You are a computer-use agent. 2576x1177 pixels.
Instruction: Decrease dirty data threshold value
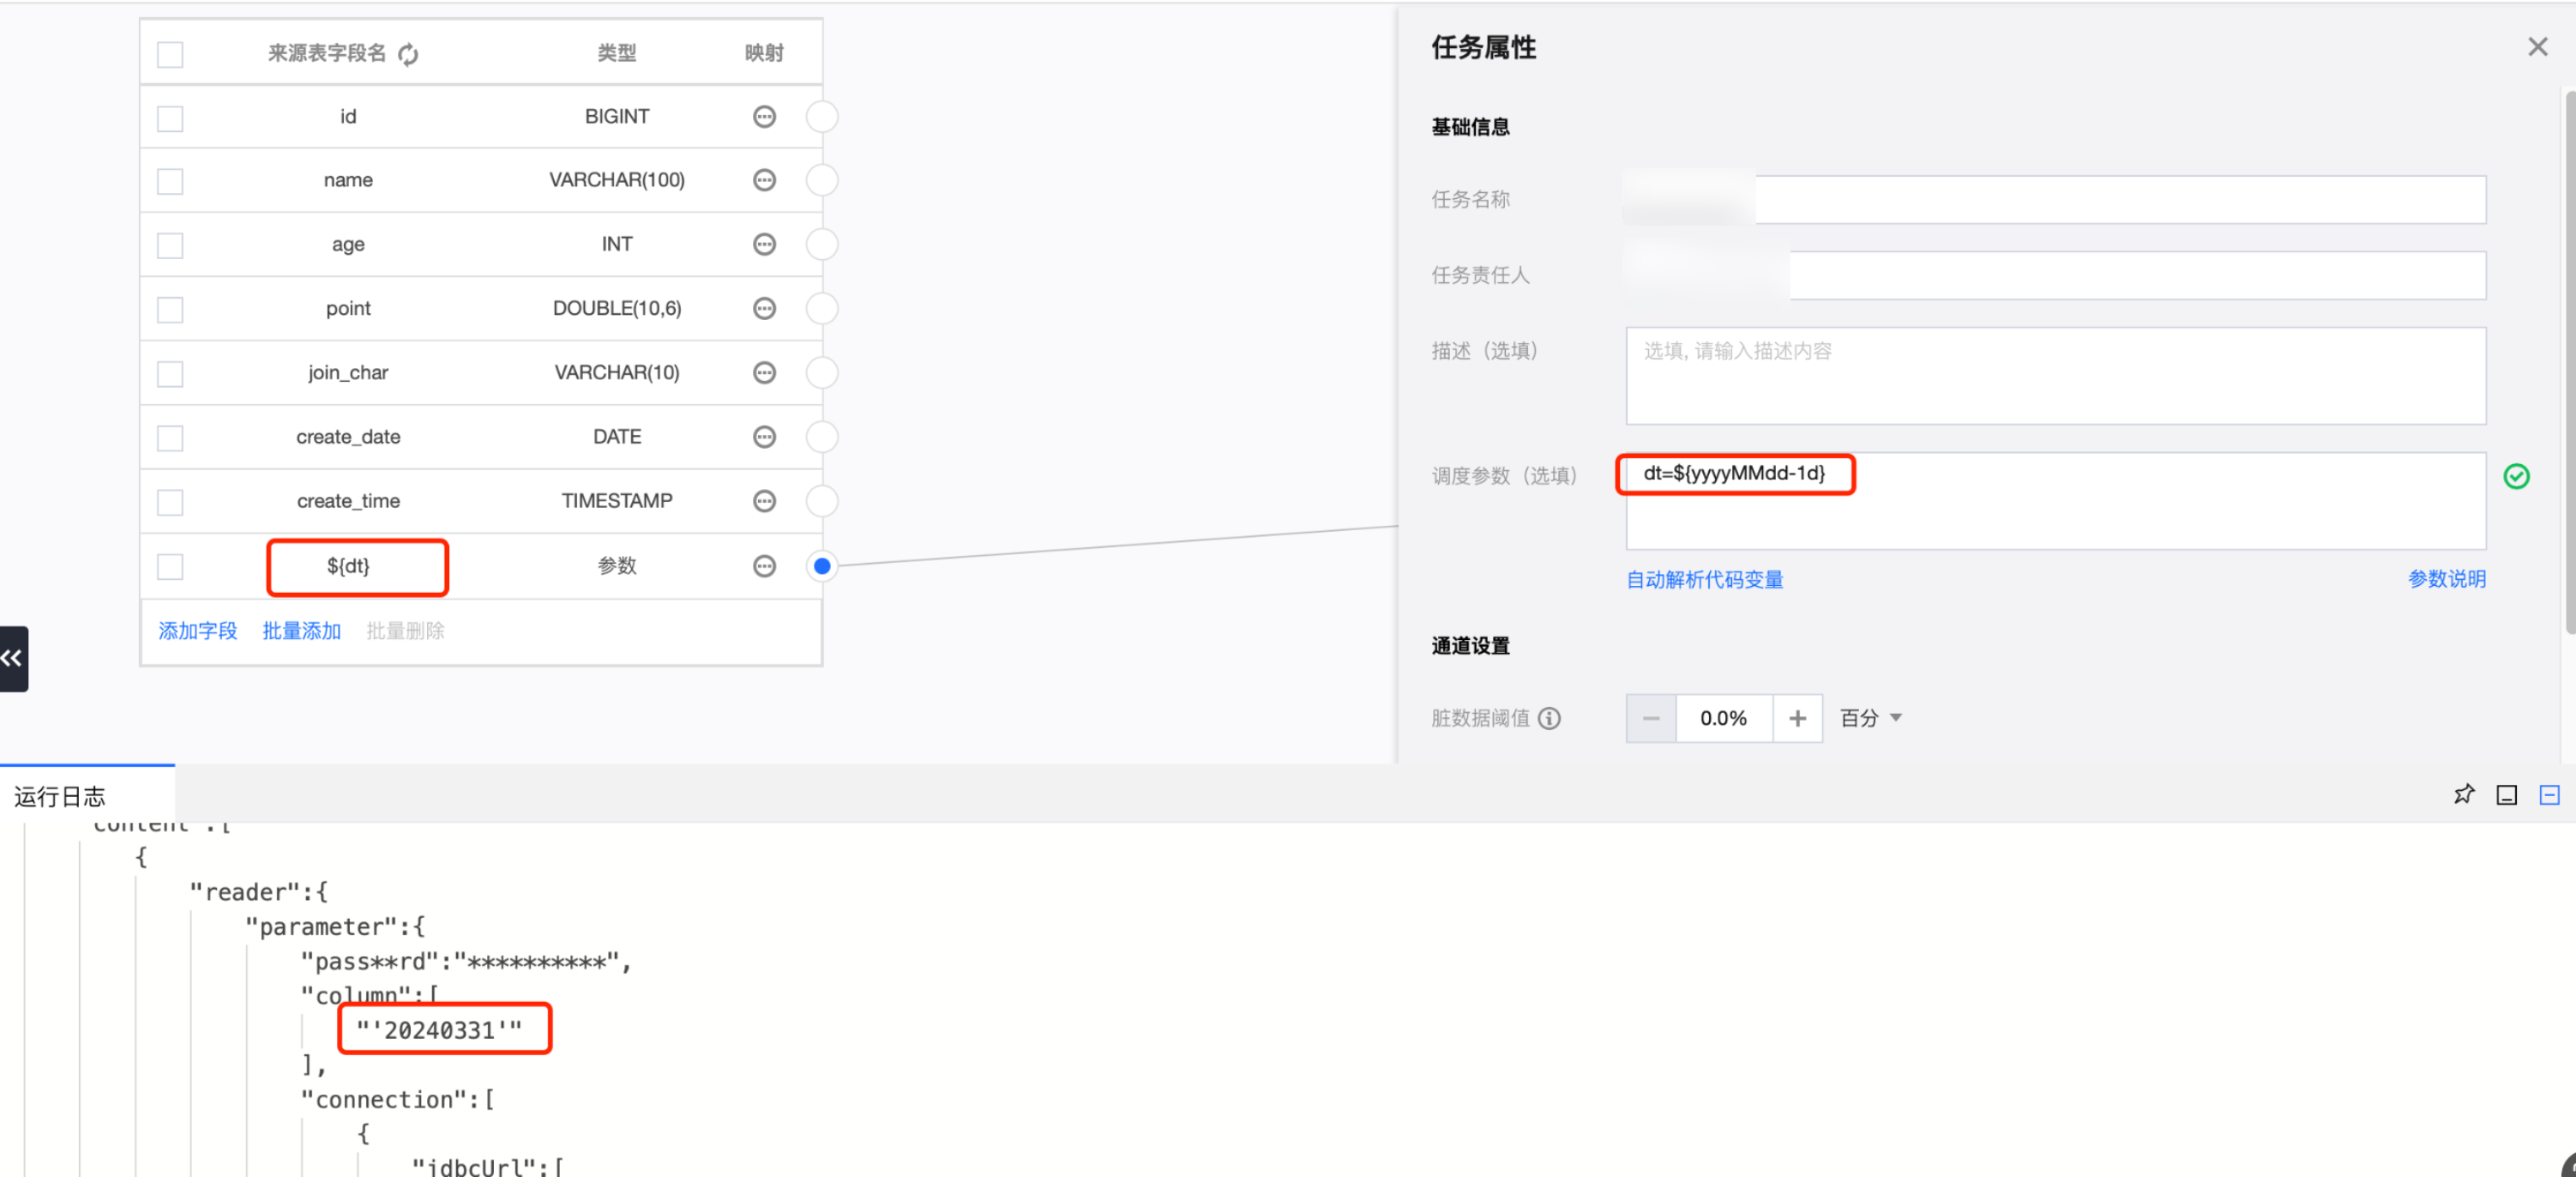[1650, 718]
